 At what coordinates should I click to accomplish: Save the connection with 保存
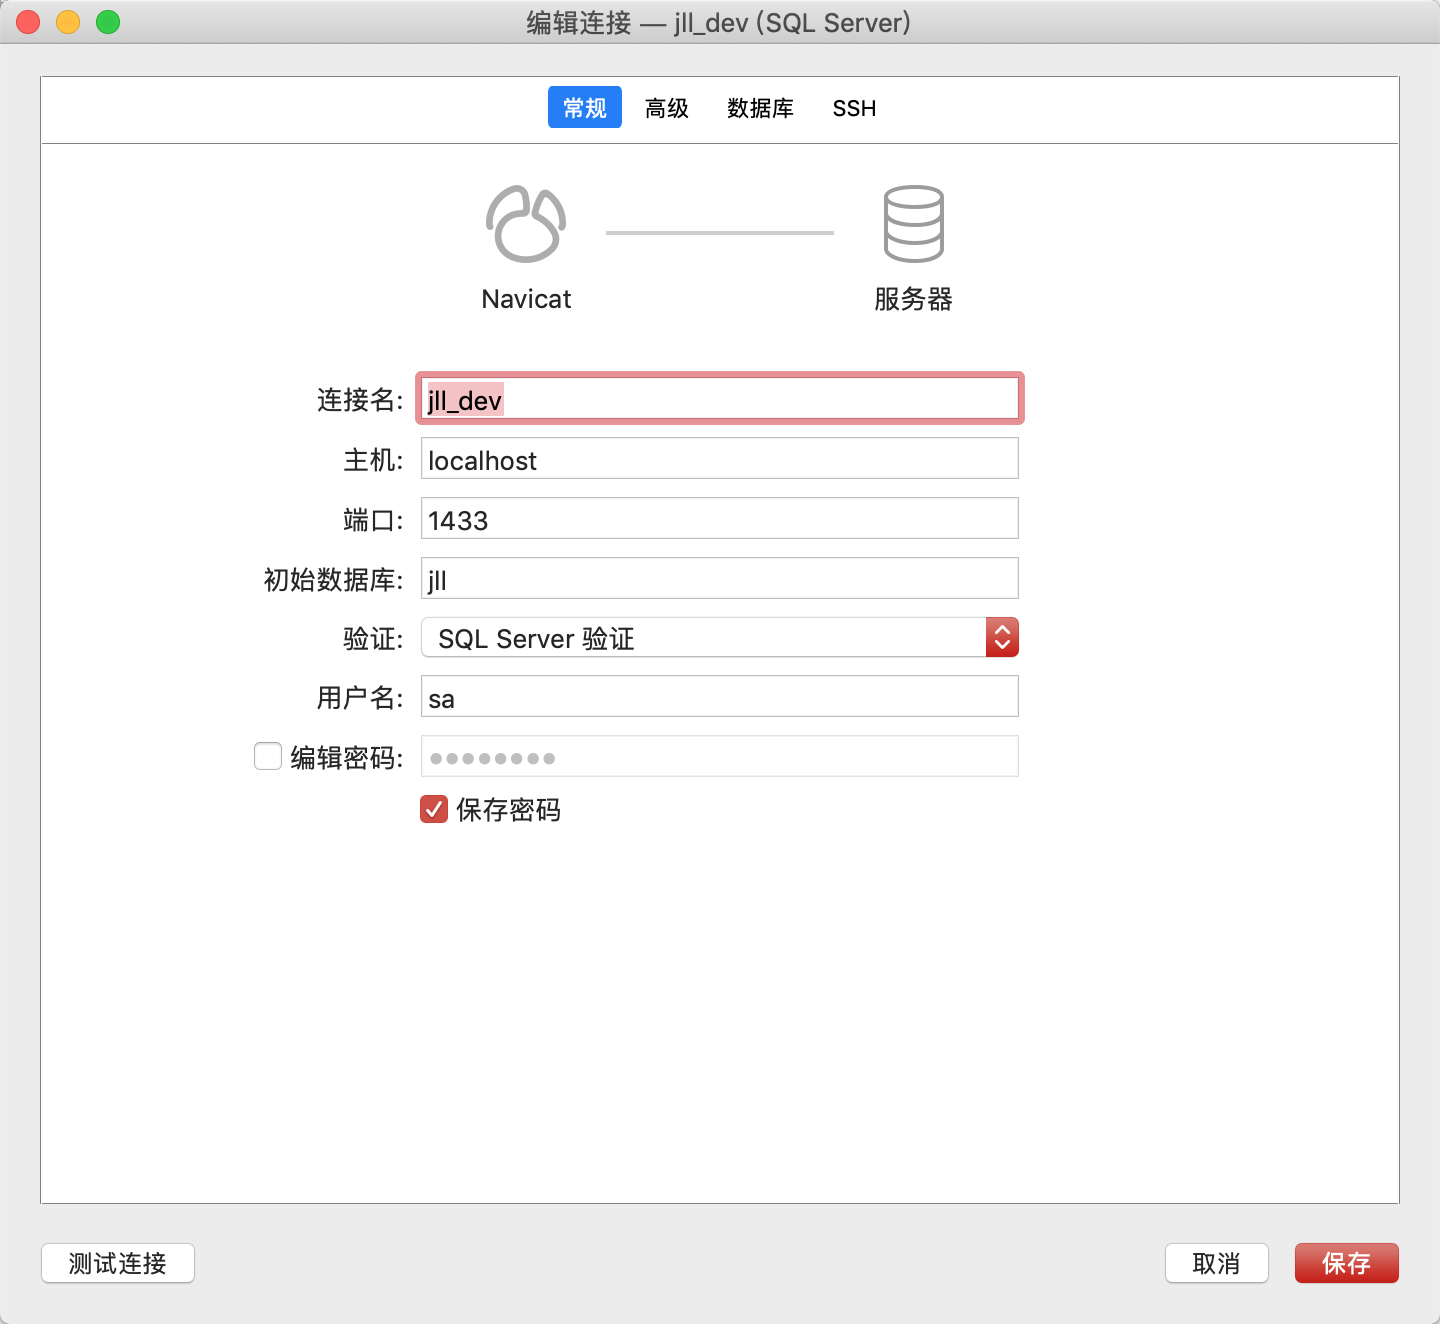click(x=1347, y=1263)
